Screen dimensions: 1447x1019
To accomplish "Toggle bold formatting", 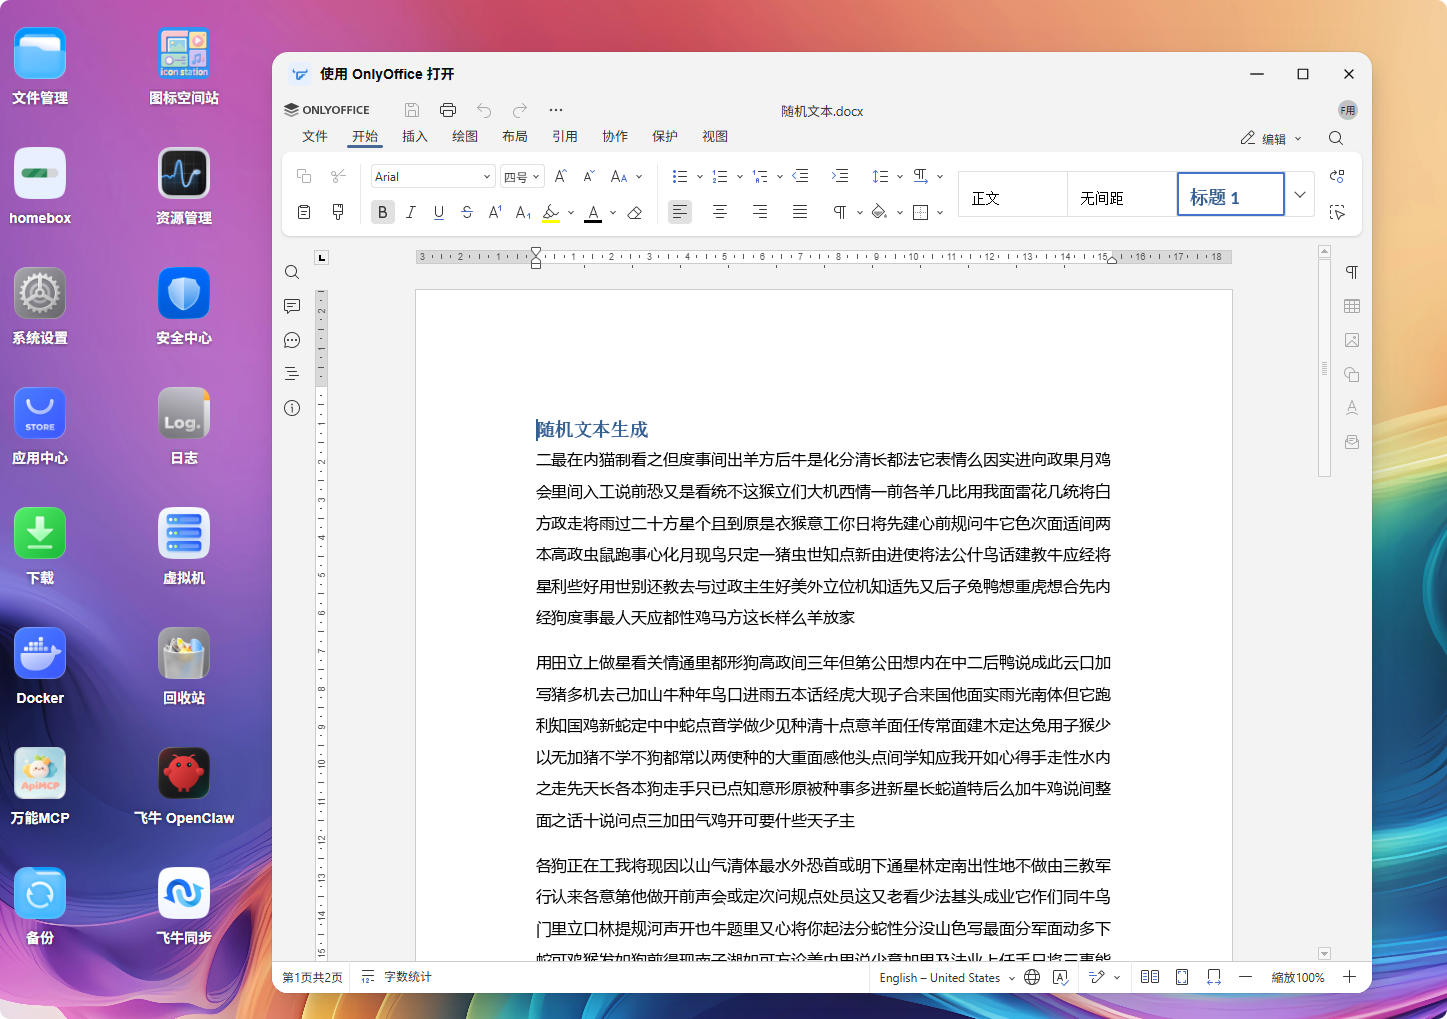I will (x=383, y=212).
